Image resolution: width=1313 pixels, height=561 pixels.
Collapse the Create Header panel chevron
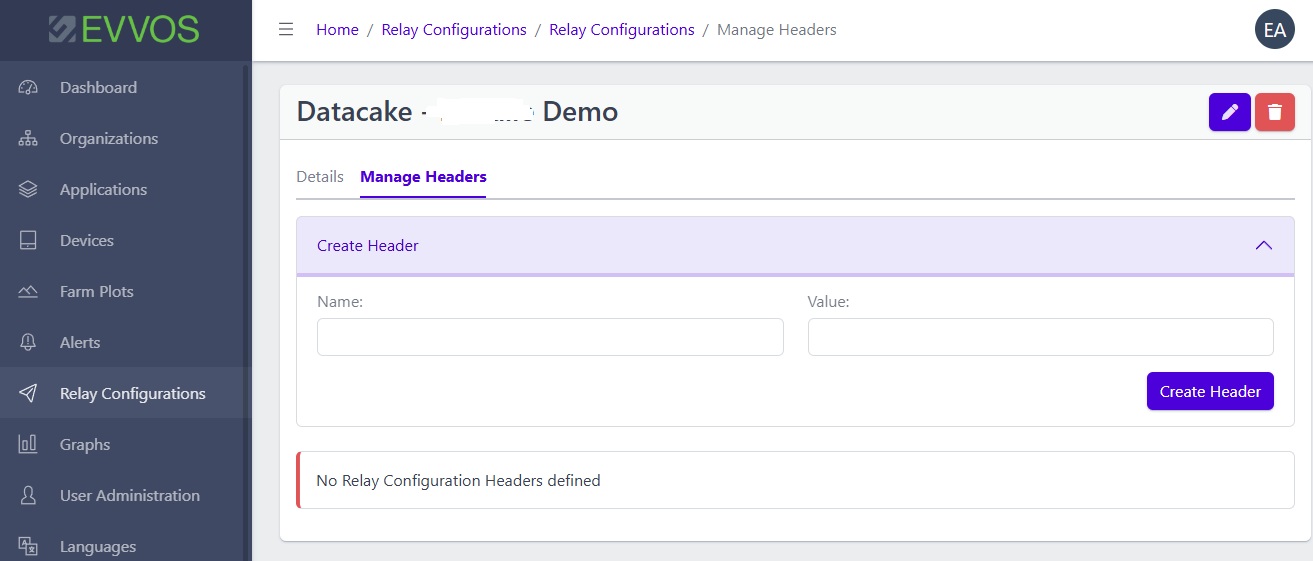tap(1263, 245)
